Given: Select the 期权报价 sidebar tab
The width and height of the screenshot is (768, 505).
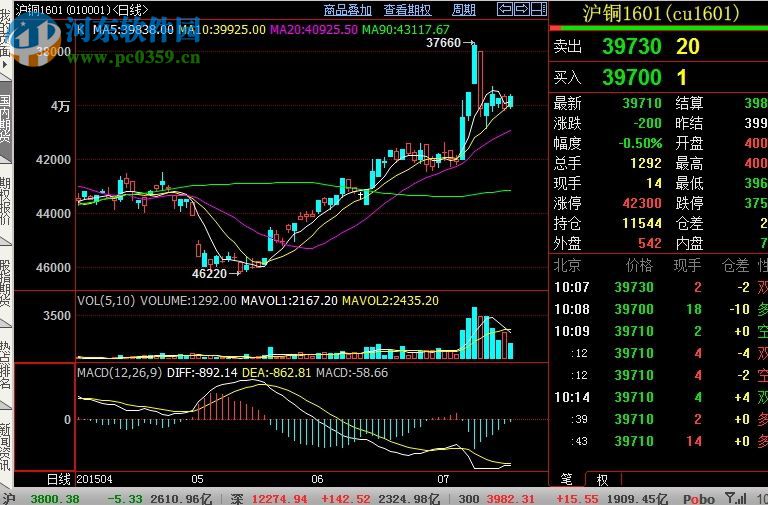Looking at the screenshot, I should [x=5, y=202].
